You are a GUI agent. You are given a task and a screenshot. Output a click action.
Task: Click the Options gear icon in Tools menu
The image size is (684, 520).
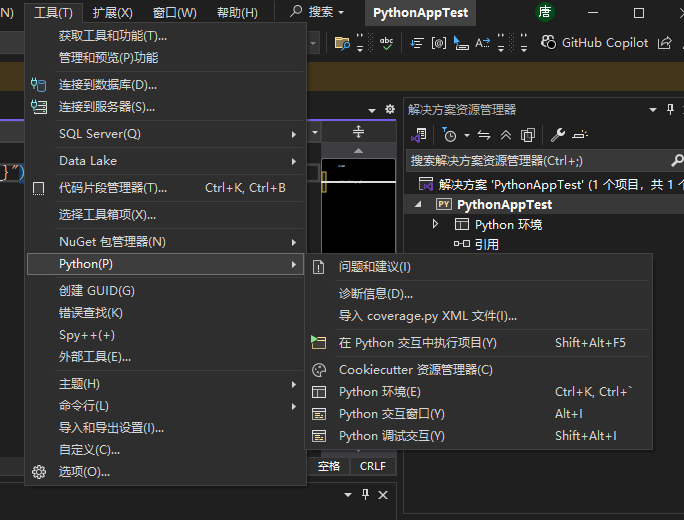(x=39, y=472)
